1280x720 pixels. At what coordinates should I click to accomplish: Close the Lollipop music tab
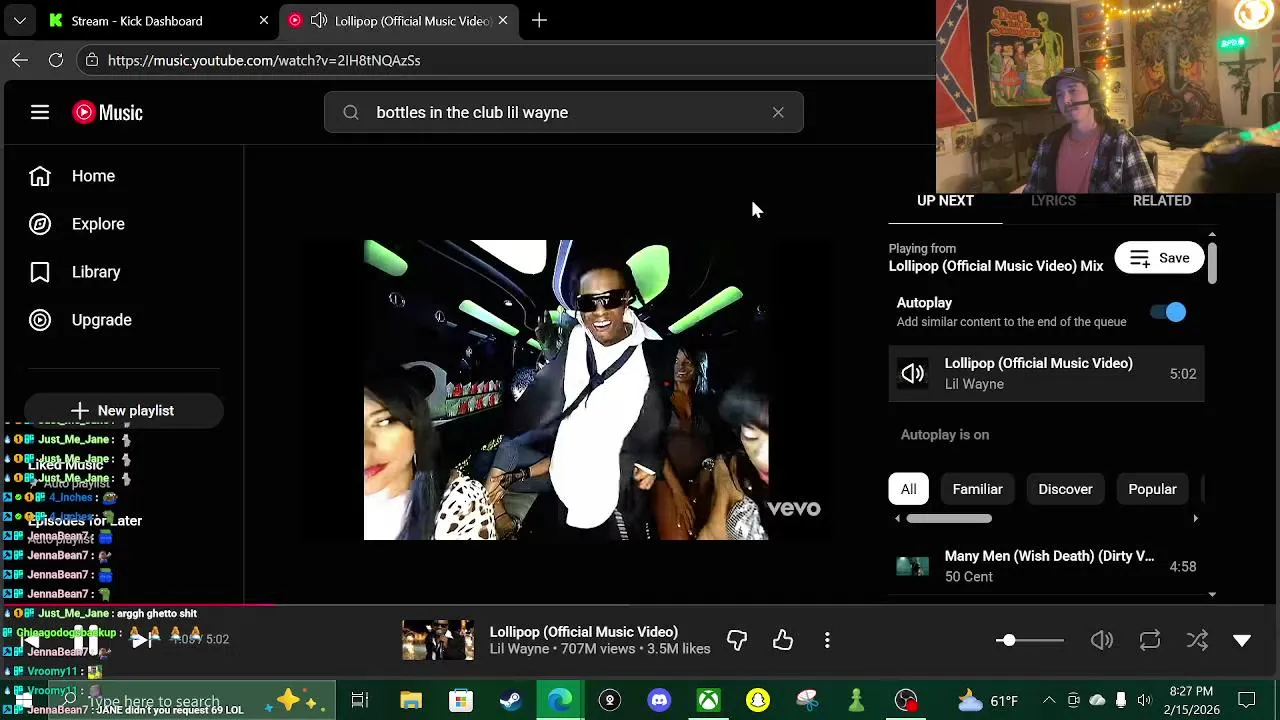click(503, 20)
